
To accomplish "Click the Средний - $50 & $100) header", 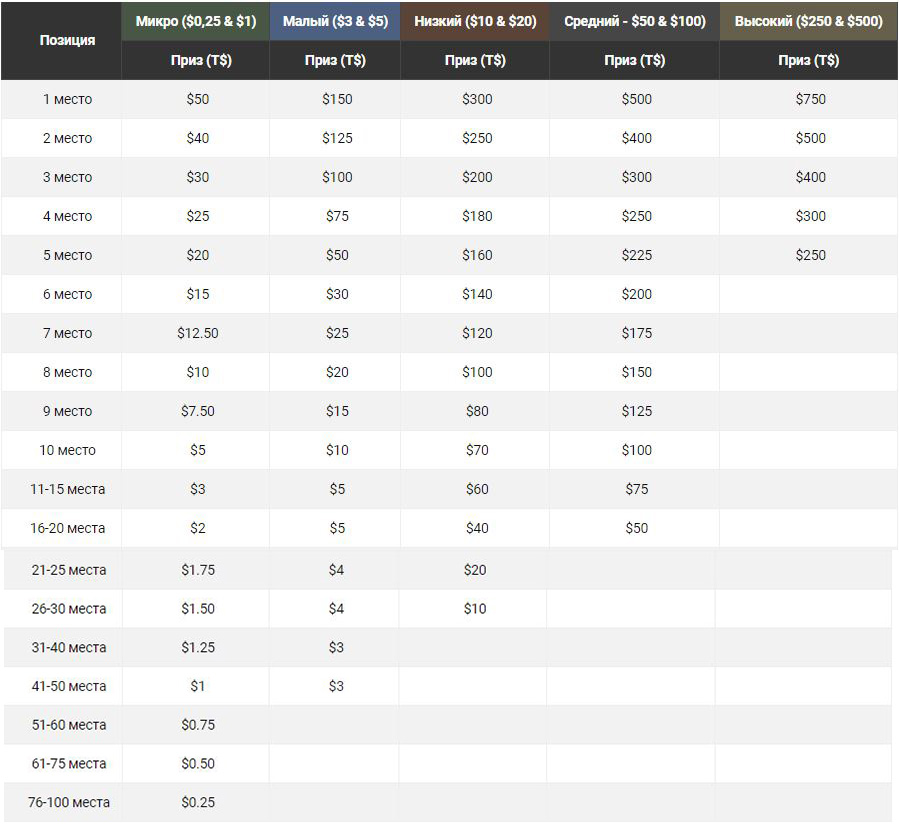I will pyautogui.click(x=634, y=21).
